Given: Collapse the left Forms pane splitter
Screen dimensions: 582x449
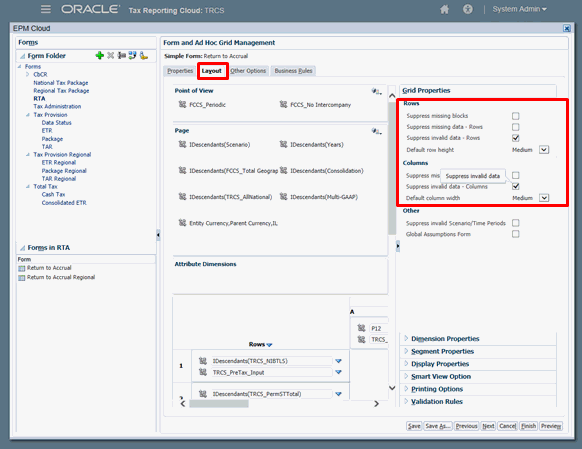Looking at the screenshot, I should pyautogui.click(x=158, y=235).
